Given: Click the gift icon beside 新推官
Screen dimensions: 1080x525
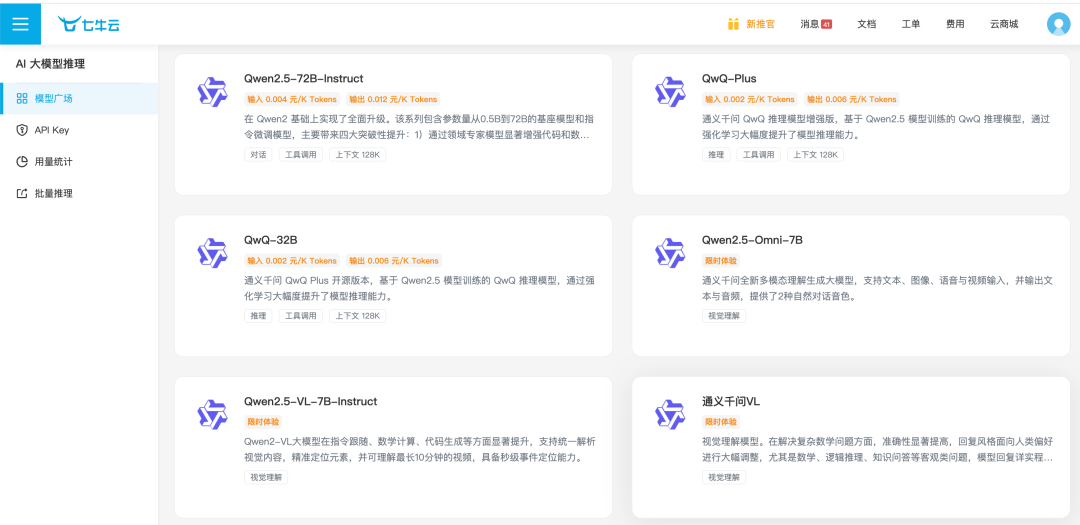Looking at the screenshot, I should click(734, 24).
